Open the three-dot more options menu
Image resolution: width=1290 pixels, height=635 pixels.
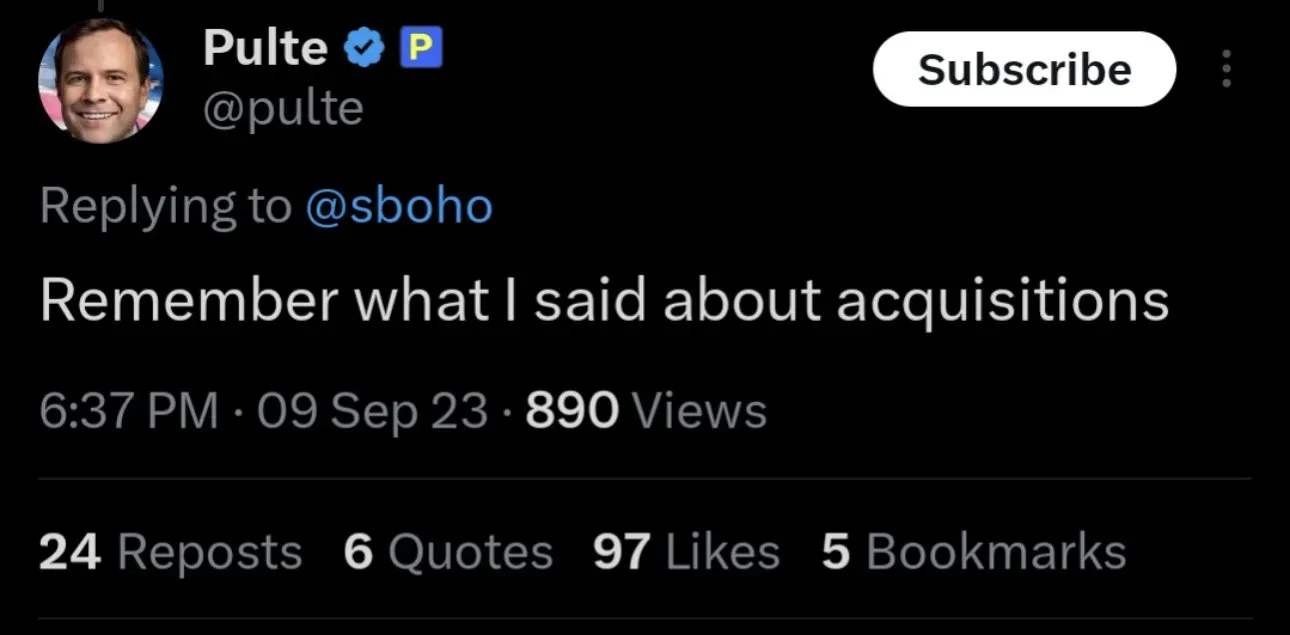pos(1228,70)
